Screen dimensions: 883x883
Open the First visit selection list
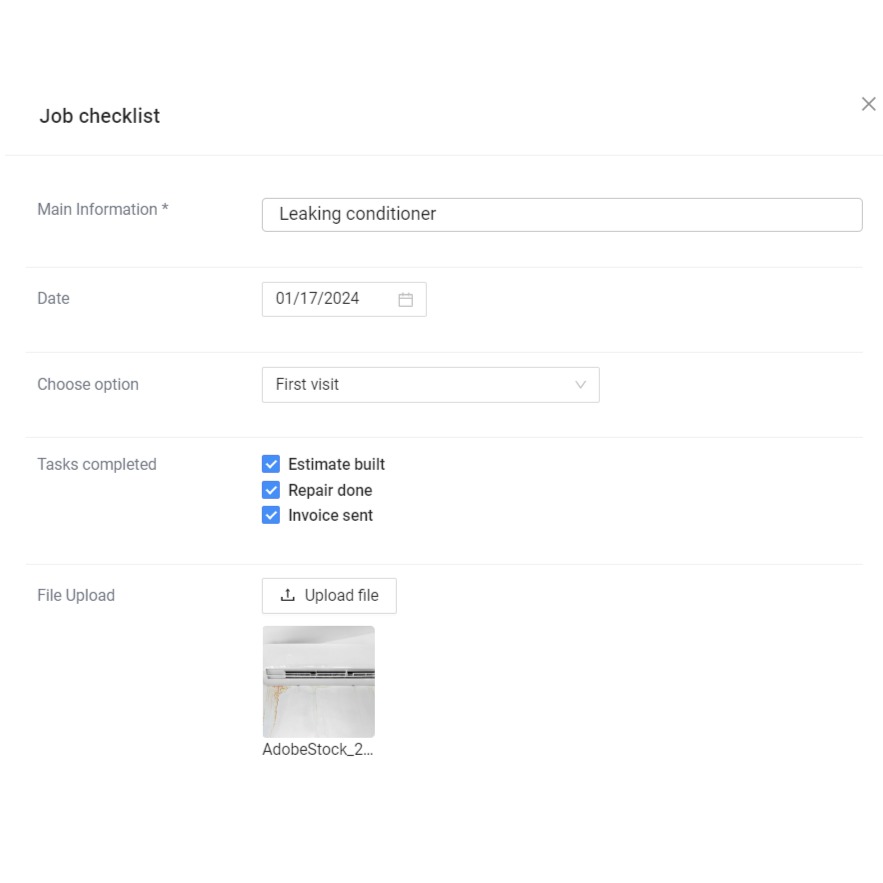click(430, 384)
